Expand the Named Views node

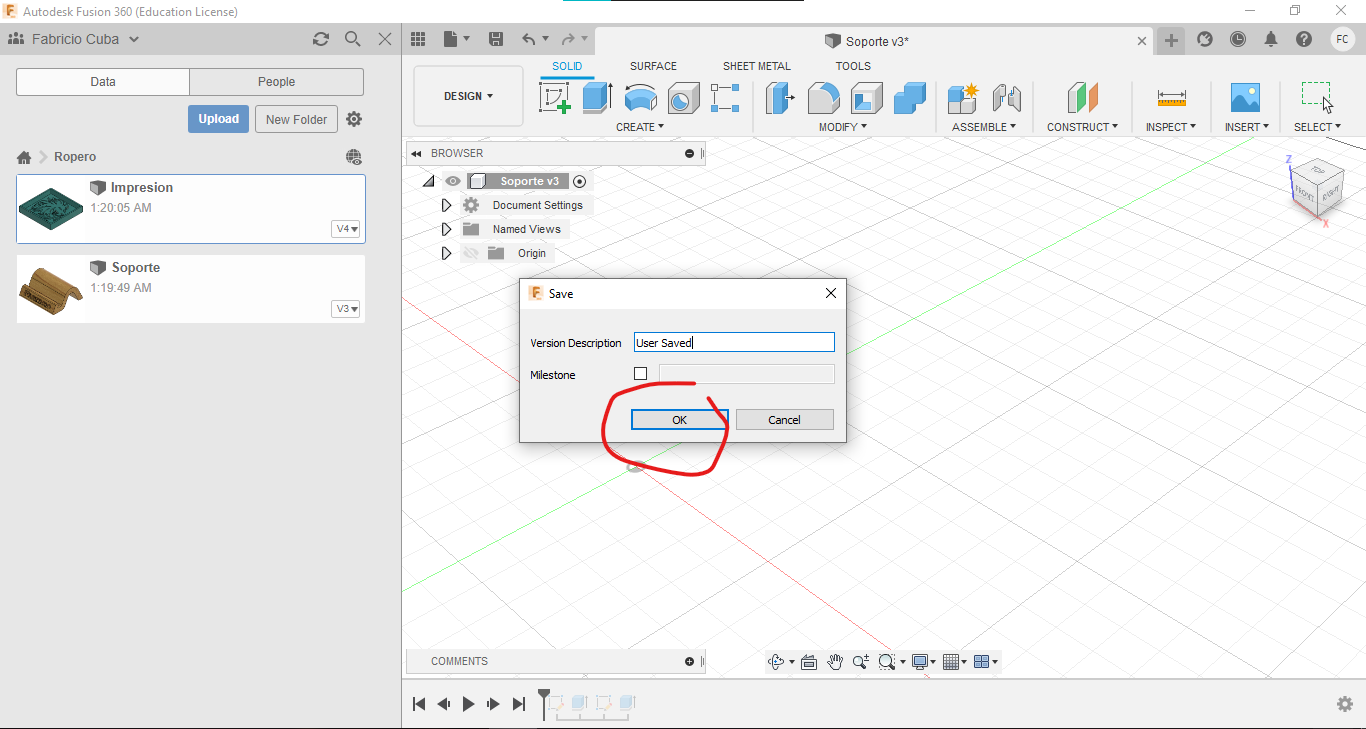pyautogui.click(x=447, y=229)
